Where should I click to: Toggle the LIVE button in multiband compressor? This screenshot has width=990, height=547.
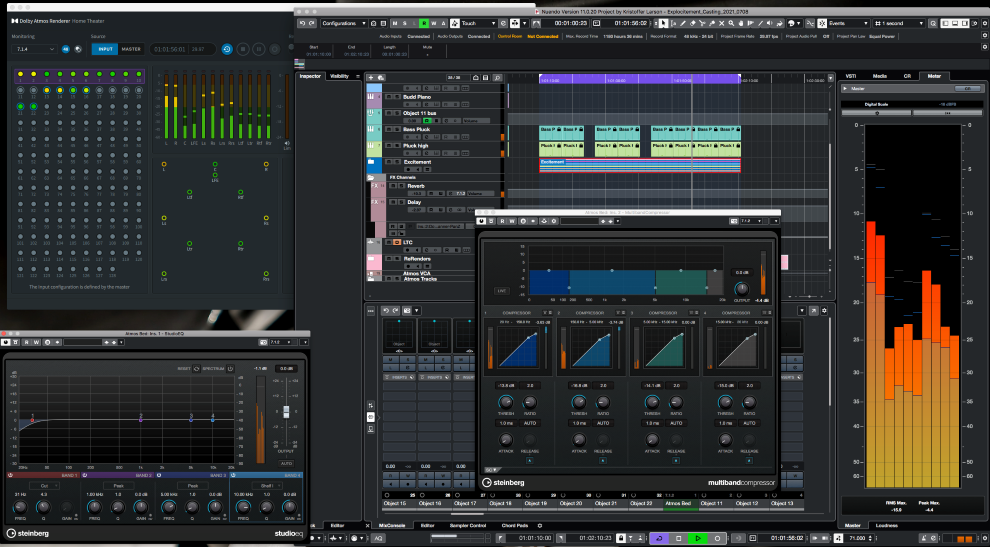pyautogui.click(x=502, y=291)
